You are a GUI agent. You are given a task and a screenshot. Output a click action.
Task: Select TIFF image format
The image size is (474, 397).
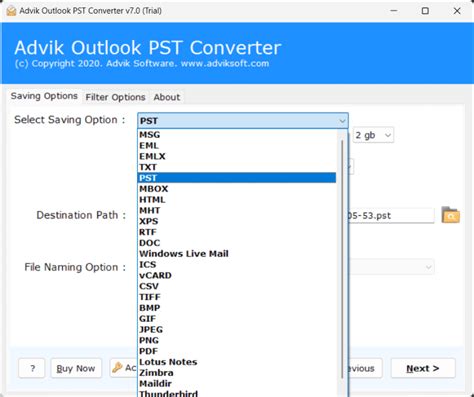[237, 297]
